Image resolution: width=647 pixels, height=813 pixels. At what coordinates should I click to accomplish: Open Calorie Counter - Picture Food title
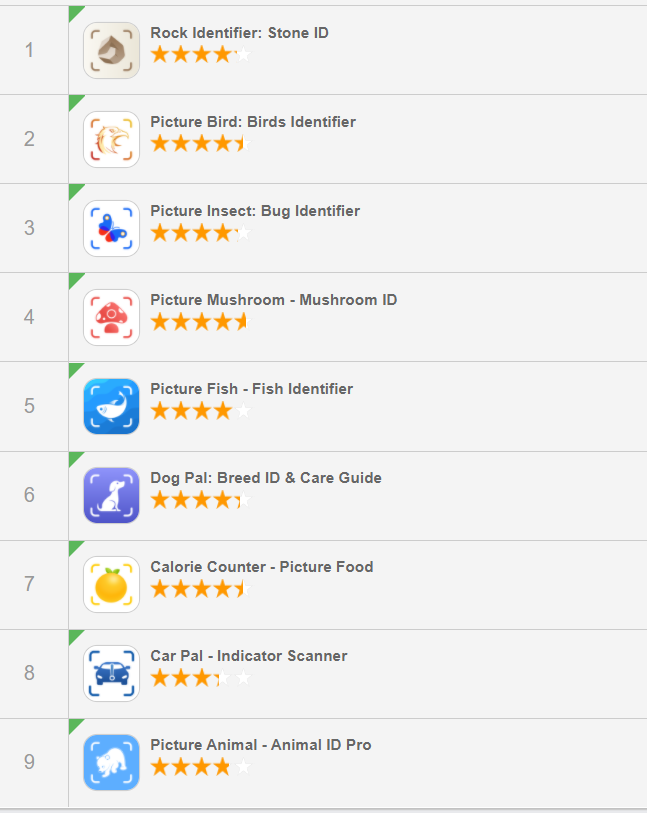(x=261, y=567)
